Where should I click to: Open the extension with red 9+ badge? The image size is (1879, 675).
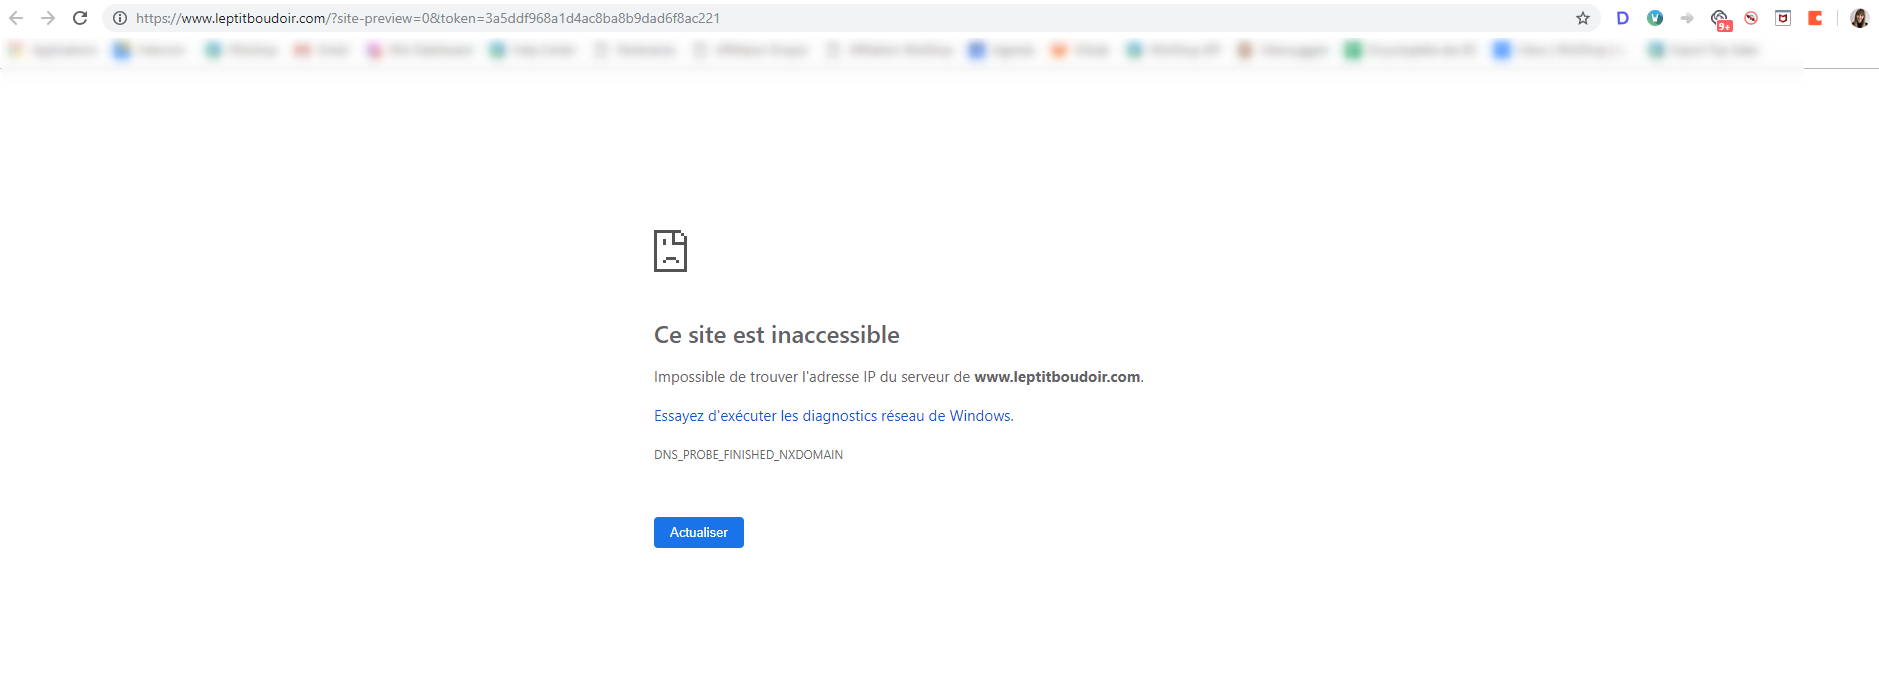point(1719,18)
